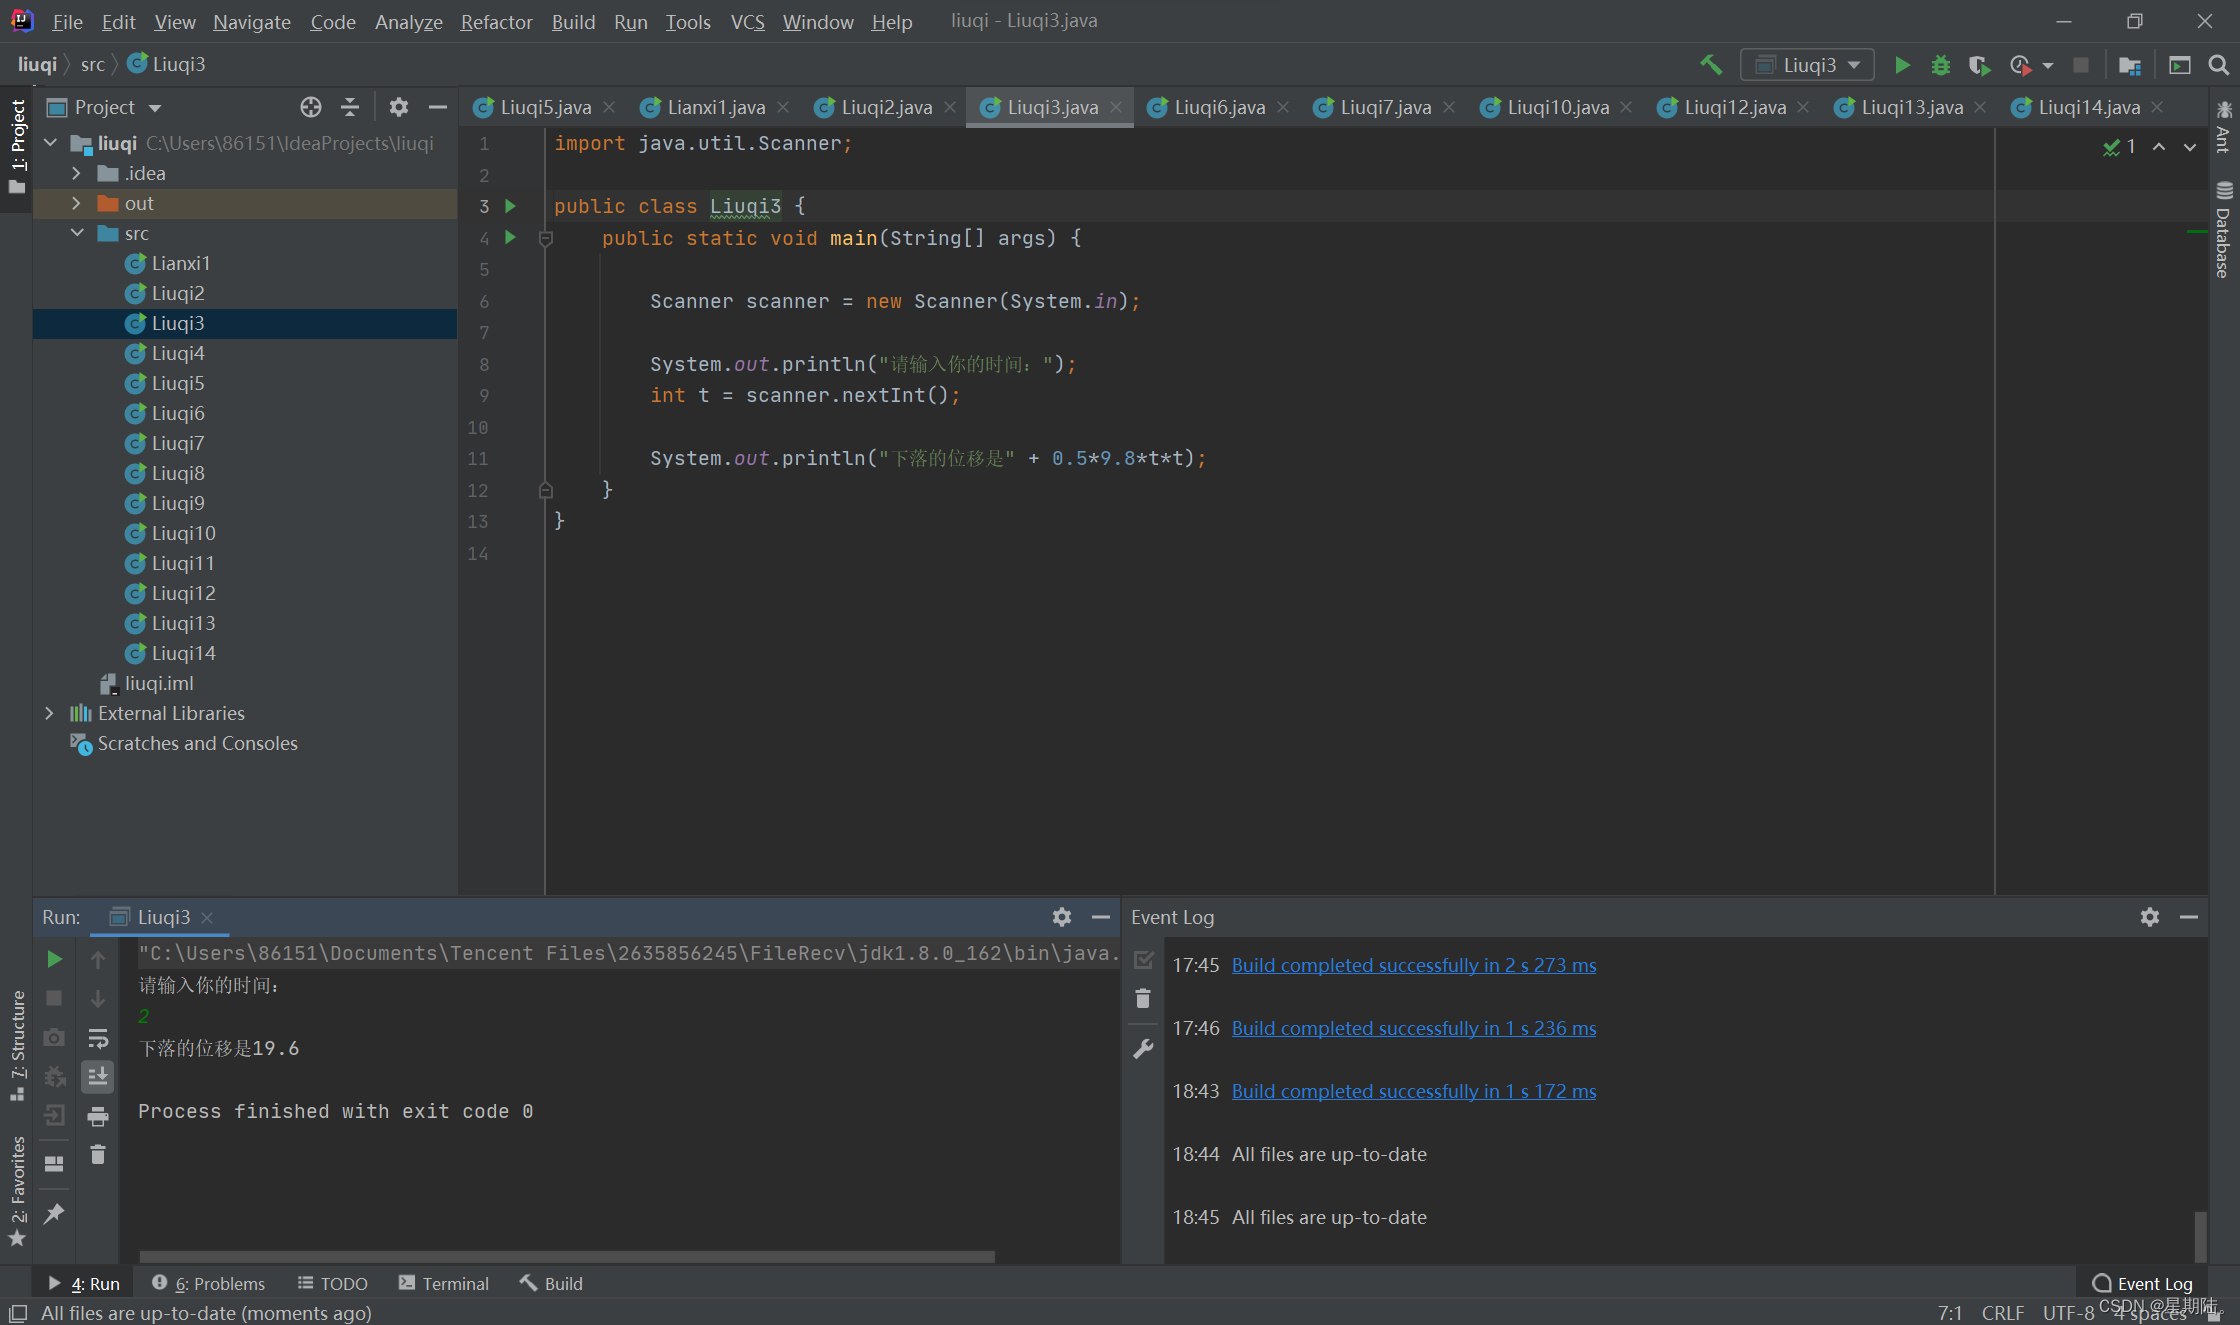Open the Analyze menu
This screenshot has height=1325, width=2240.
(408, 21)
